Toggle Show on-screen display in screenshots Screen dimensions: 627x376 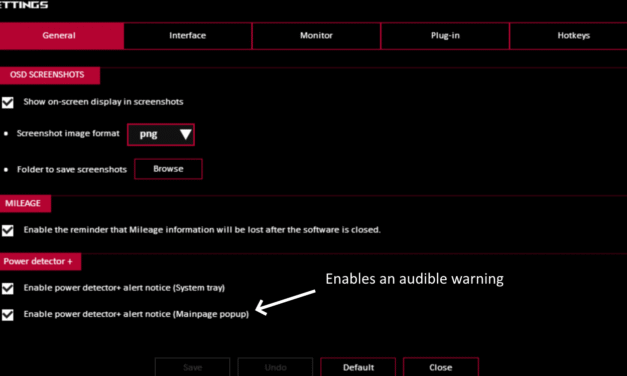8,102
